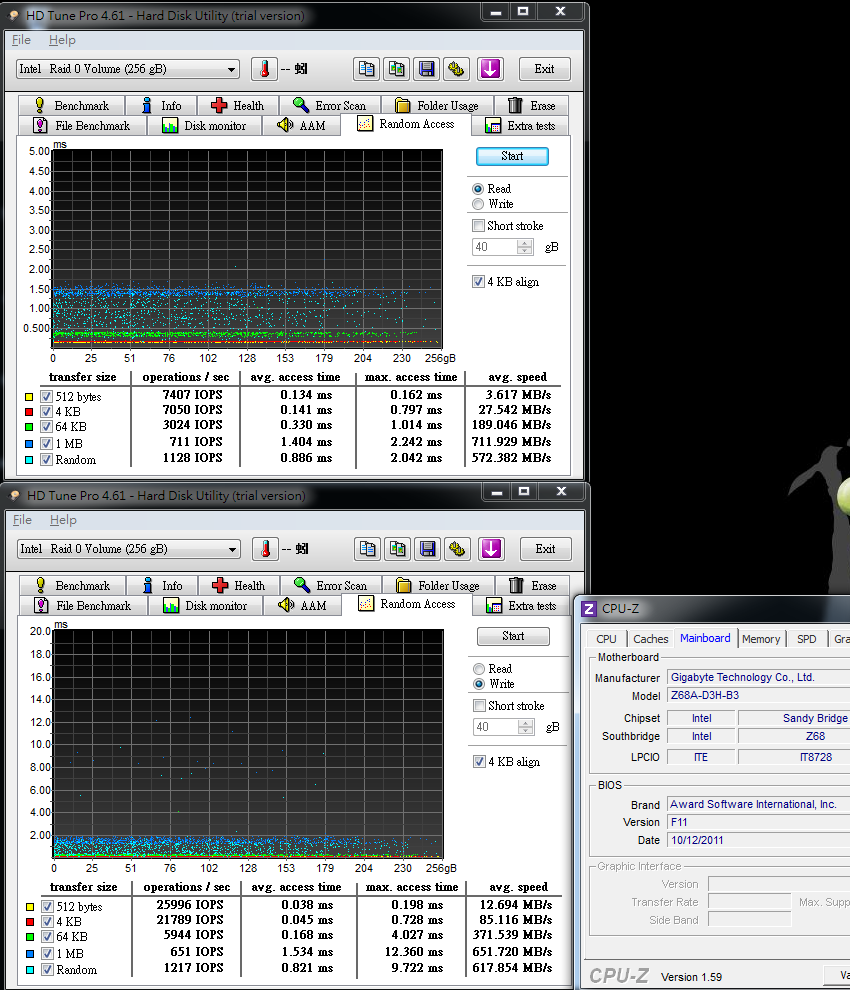850x990 pixels.
Task: Click the purple down-arrow icon in upper HD Tune window
Action: point(490,69)
